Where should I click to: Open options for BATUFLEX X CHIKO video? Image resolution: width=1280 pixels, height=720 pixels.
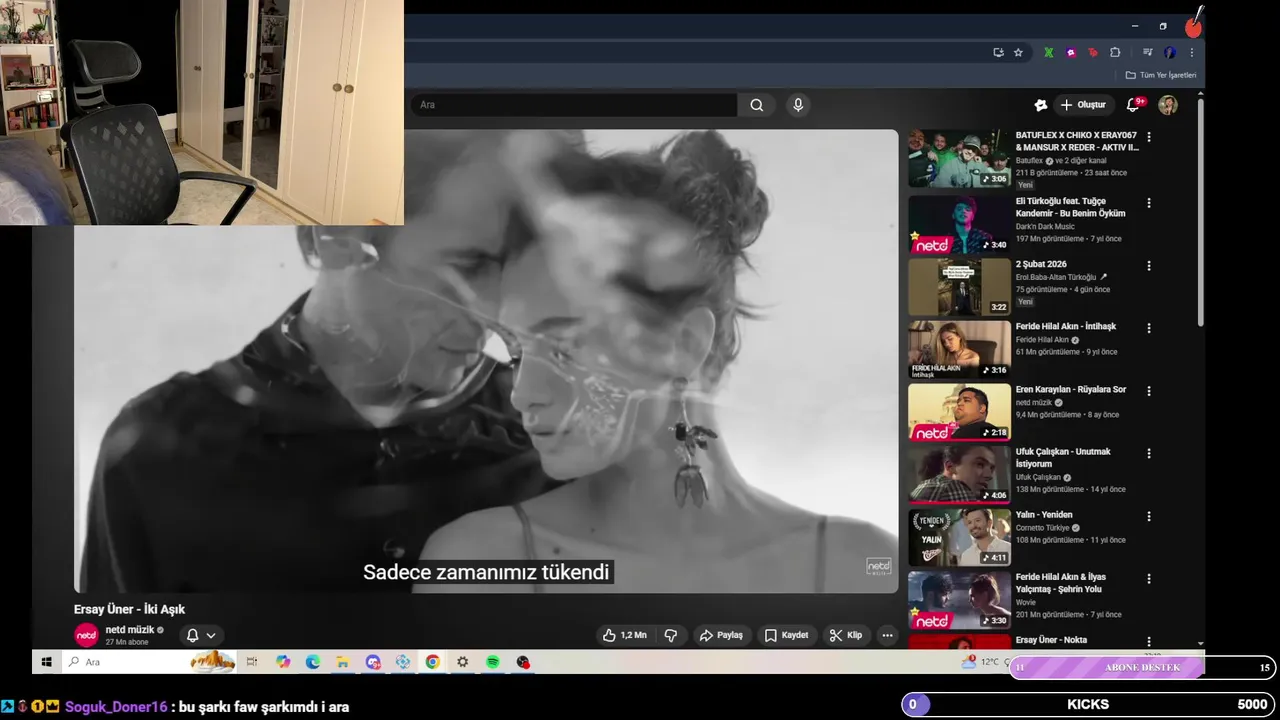click(x=1148, y=137)
